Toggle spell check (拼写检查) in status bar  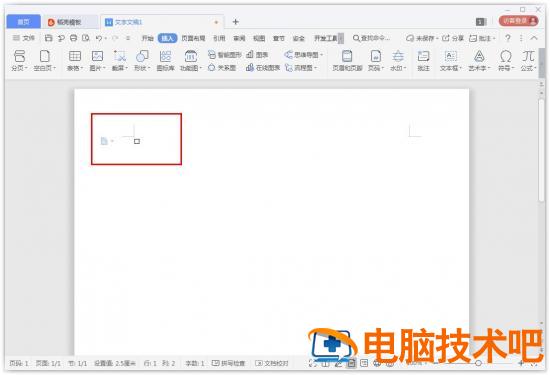[x=228, y=363]
